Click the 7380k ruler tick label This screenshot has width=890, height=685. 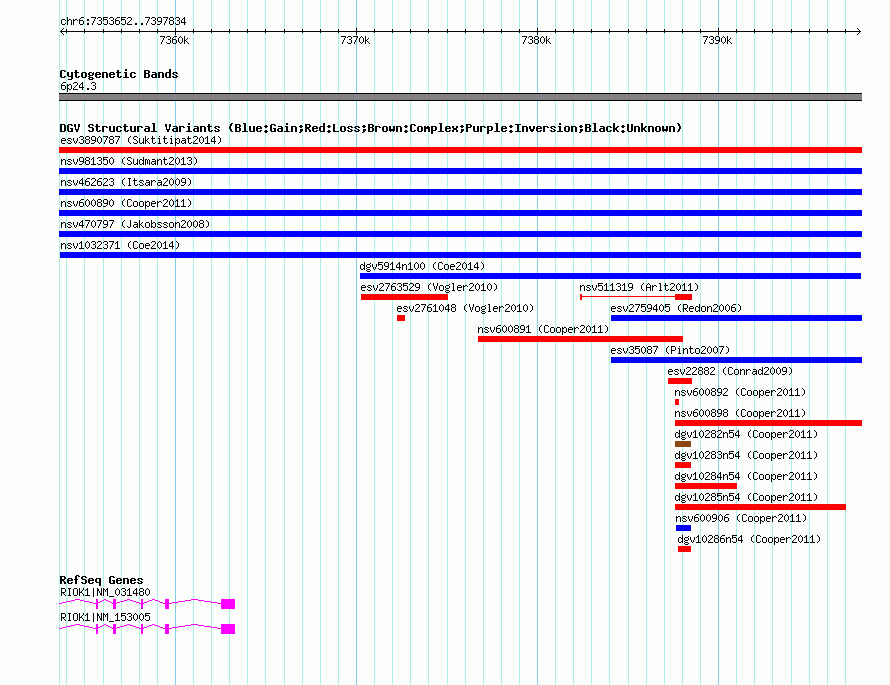coord(536,40)
